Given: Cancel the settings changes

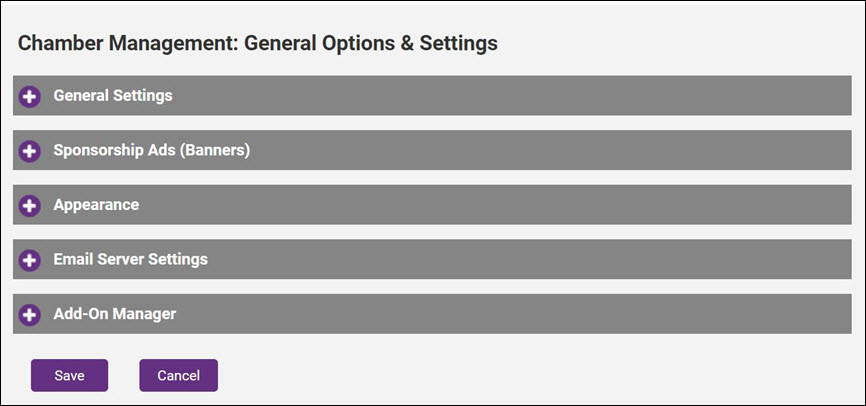Looking at the screenshot, I should 178,376.
